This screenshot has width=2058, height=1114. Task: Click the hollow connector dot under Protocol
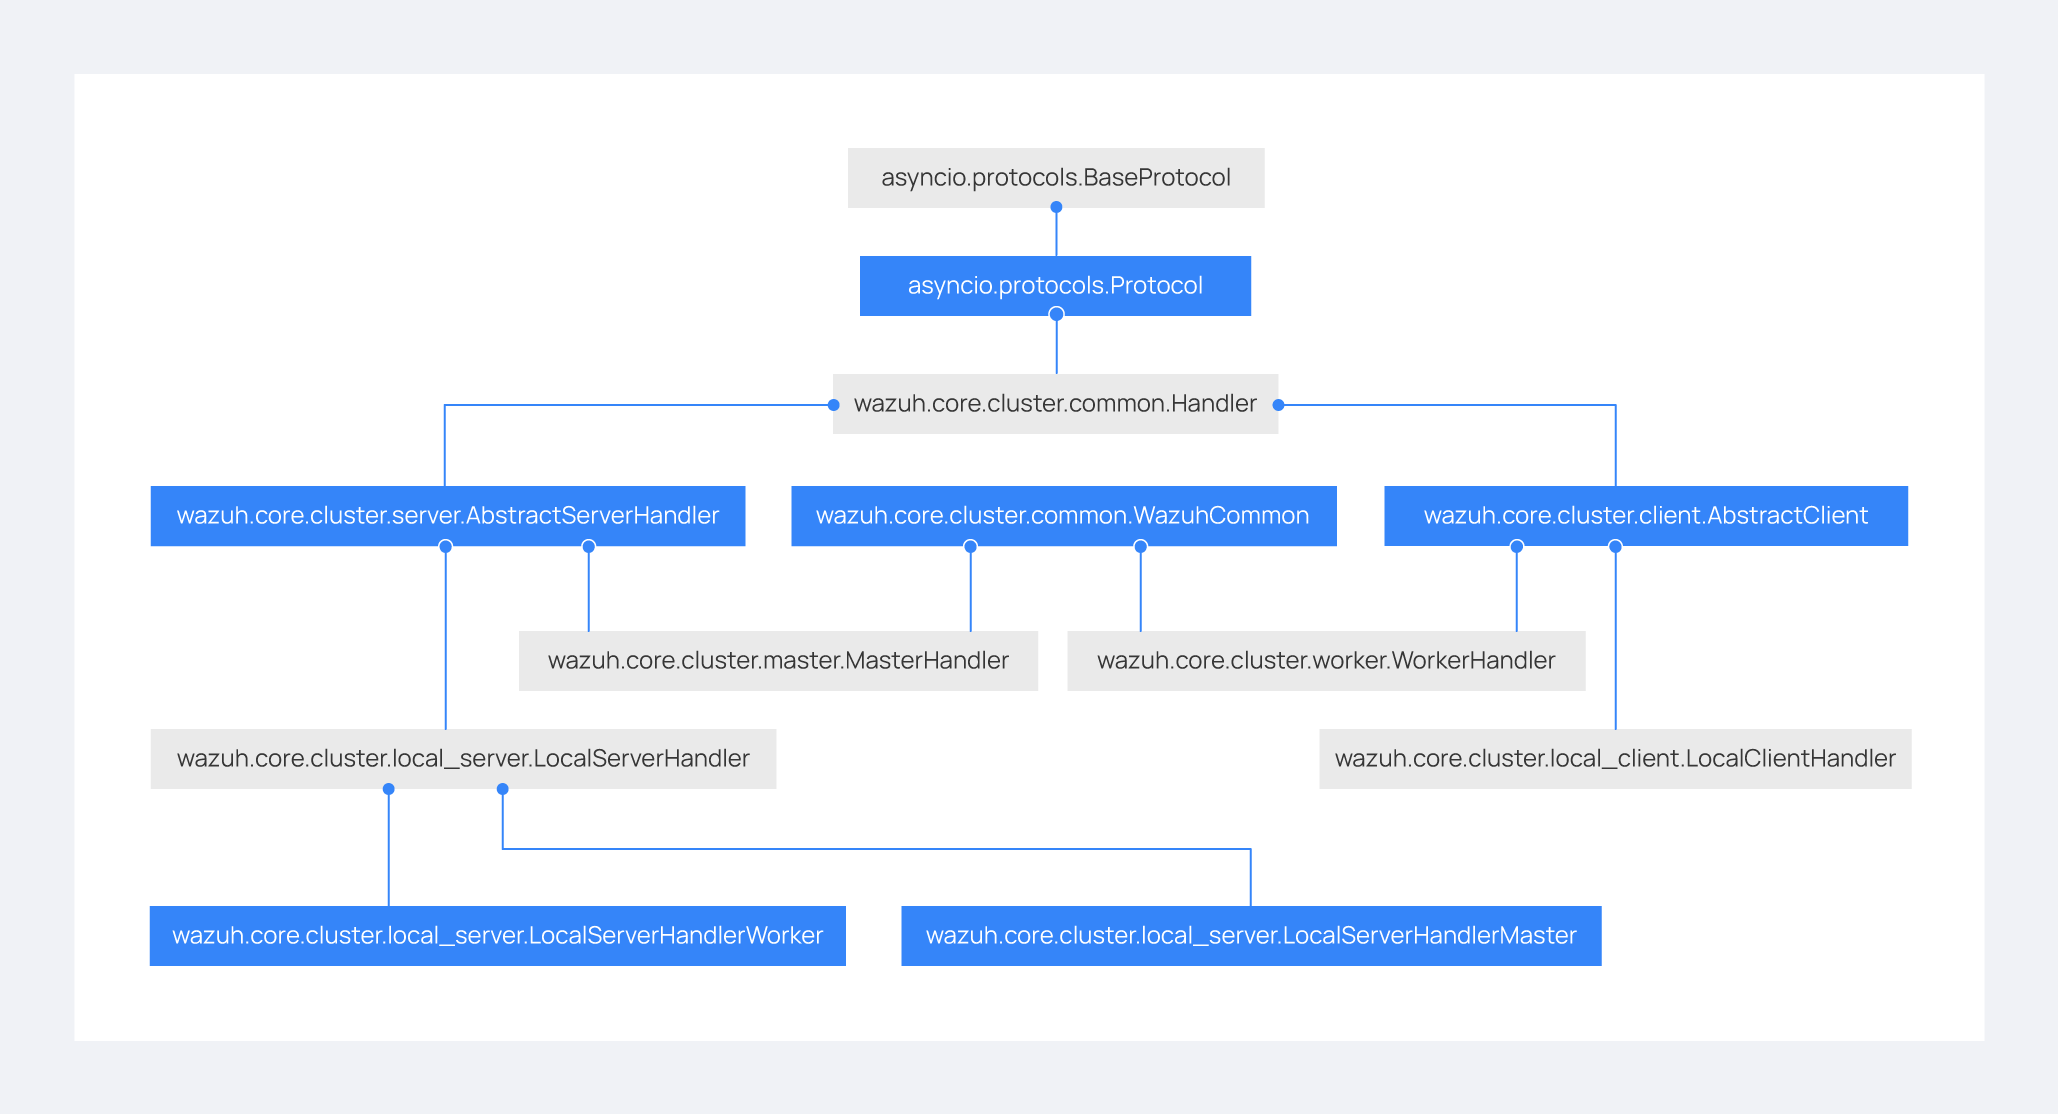point(1056,314)
